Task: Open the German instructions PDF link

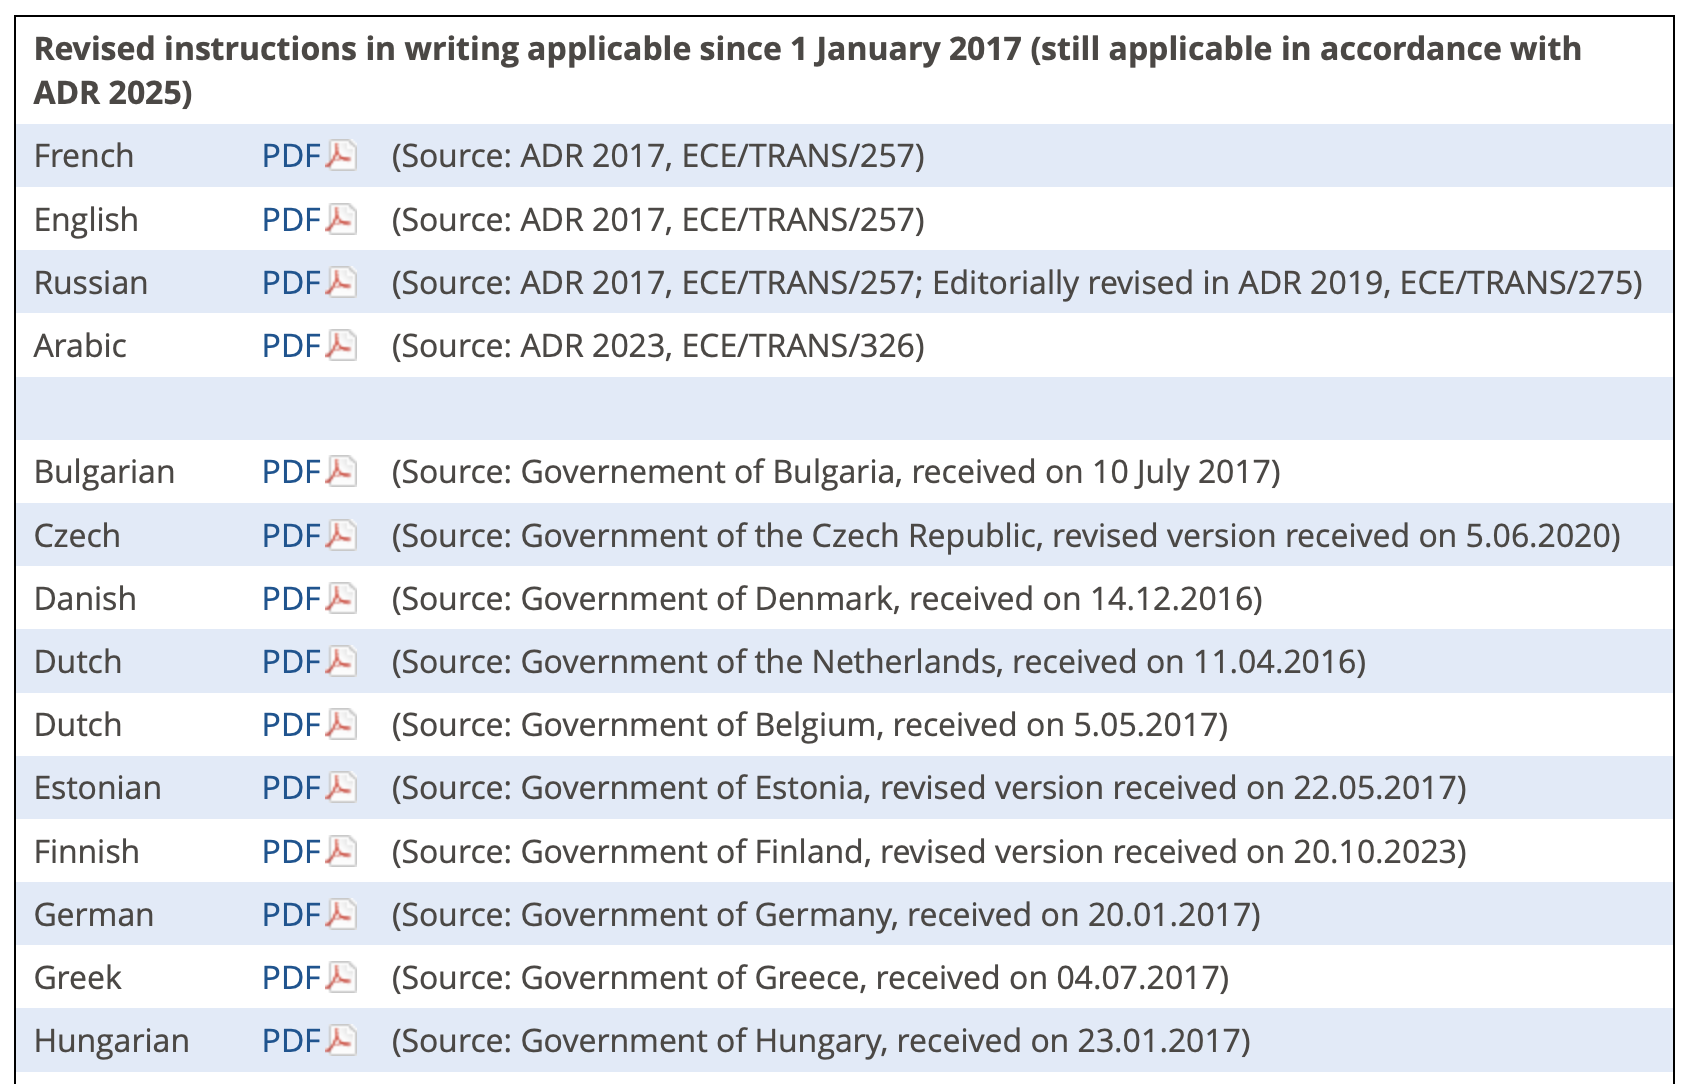Action: [x=291, y=915]
